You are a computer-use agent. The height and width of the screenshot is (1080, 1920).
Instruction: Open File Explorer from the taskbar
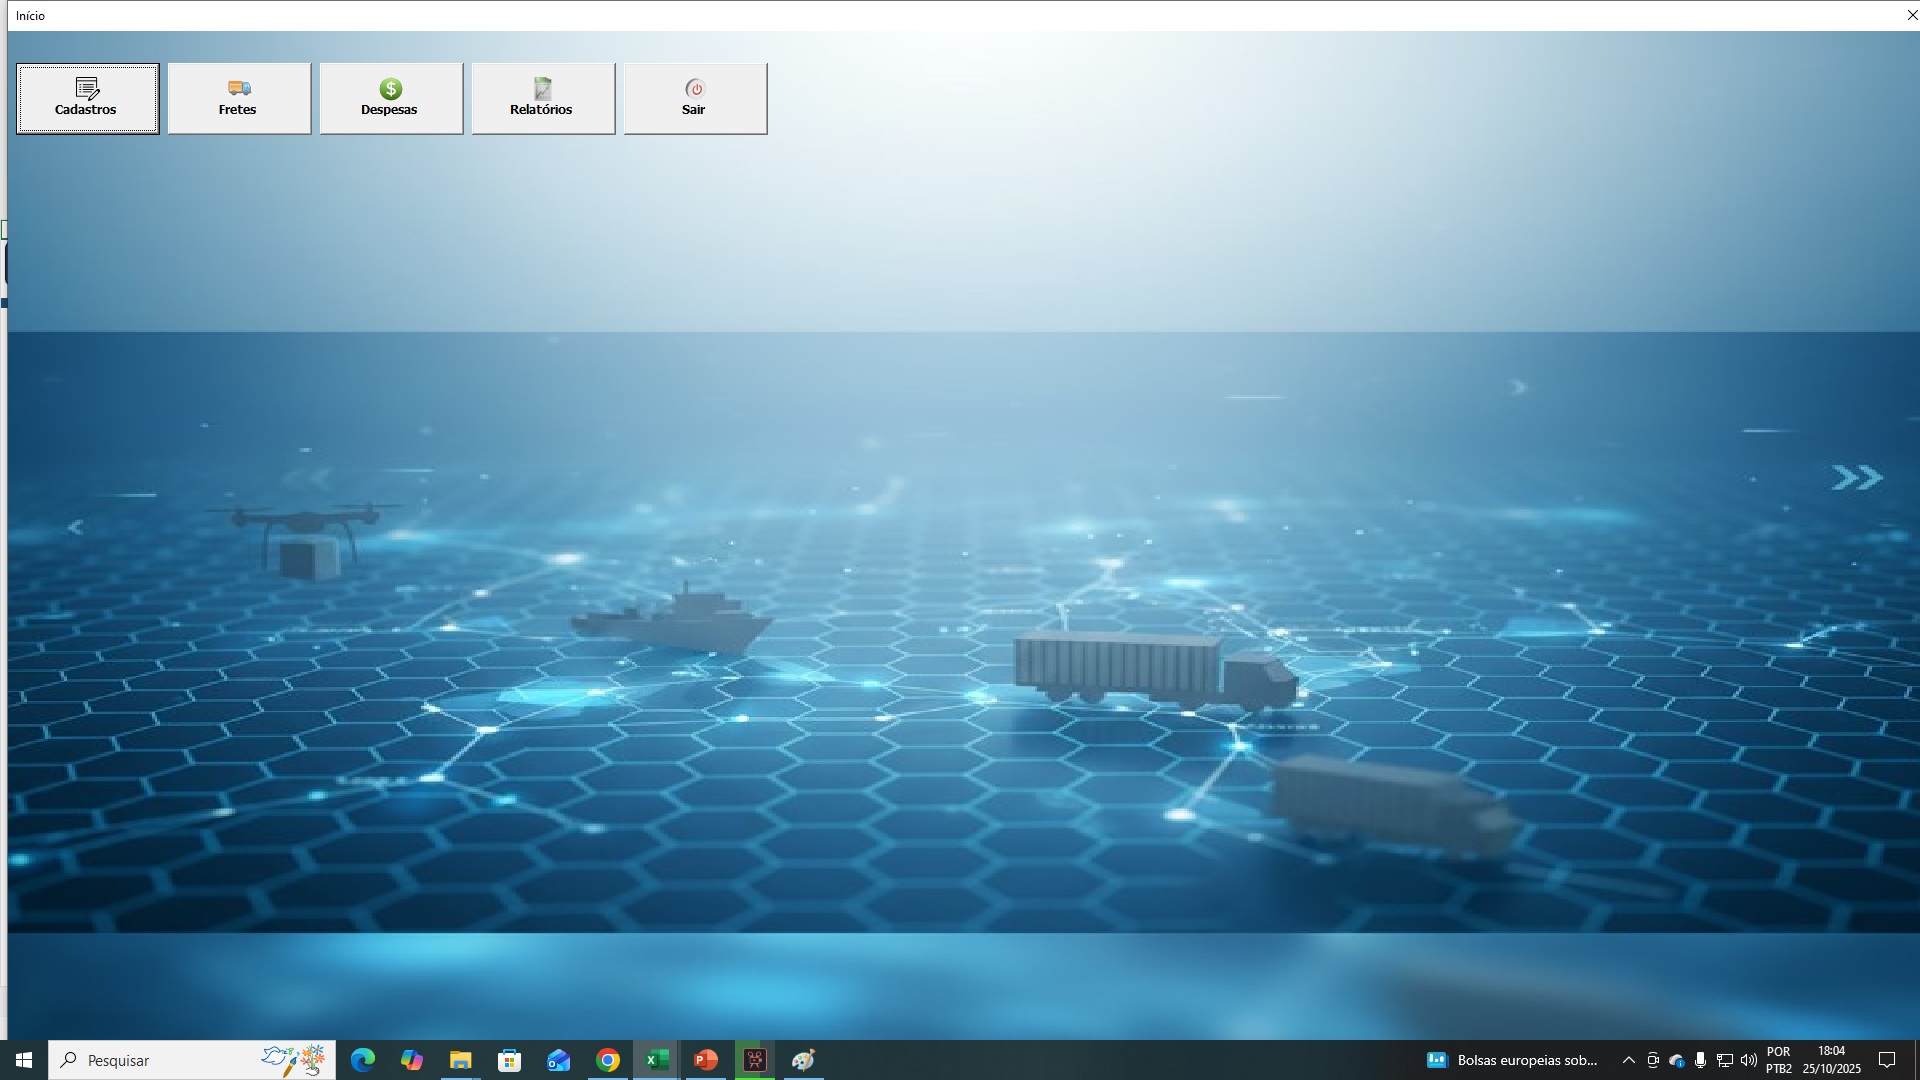(x=460, y=1060)
